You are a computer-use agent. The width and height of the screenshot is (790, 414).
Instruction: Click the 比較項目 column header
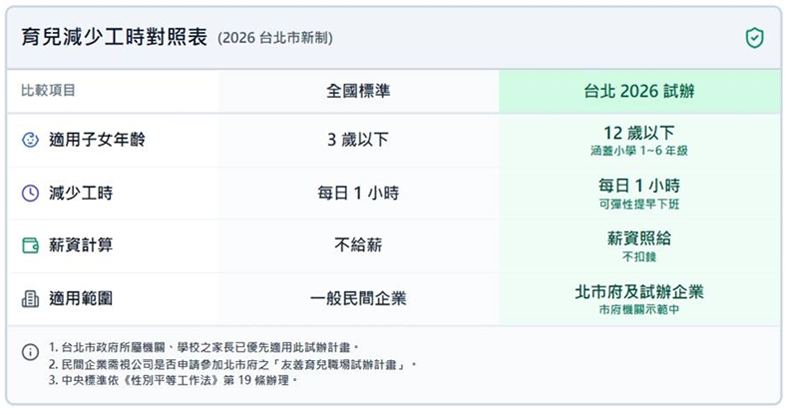49,91
